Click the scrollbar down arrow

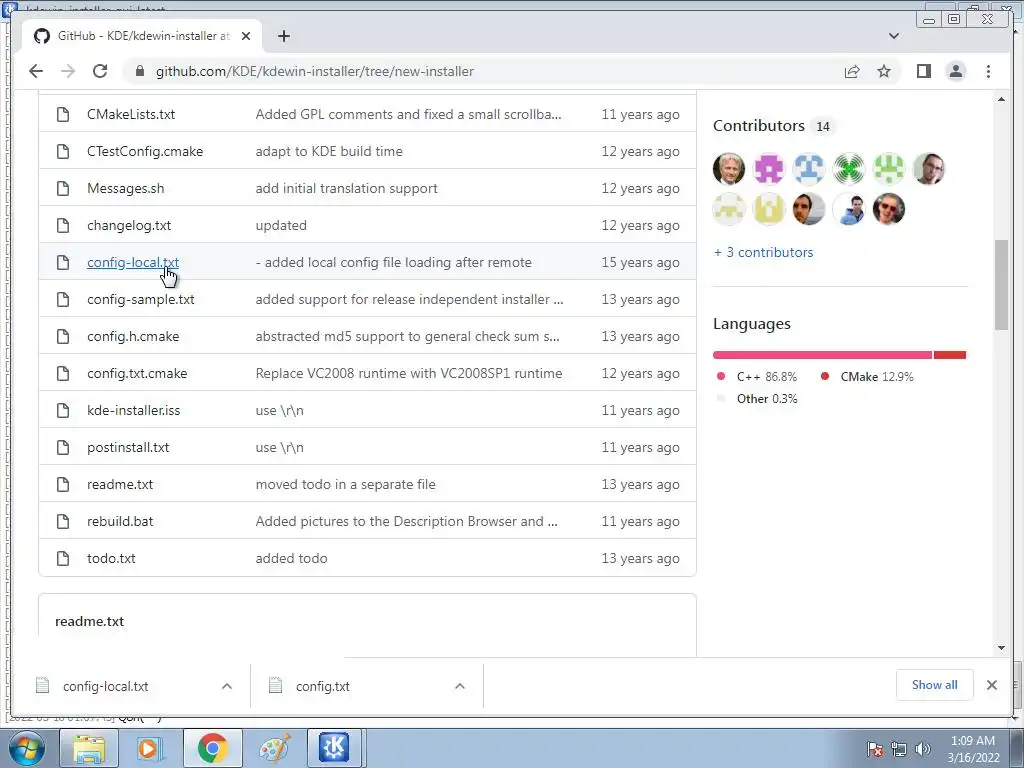click(1001, 648)
